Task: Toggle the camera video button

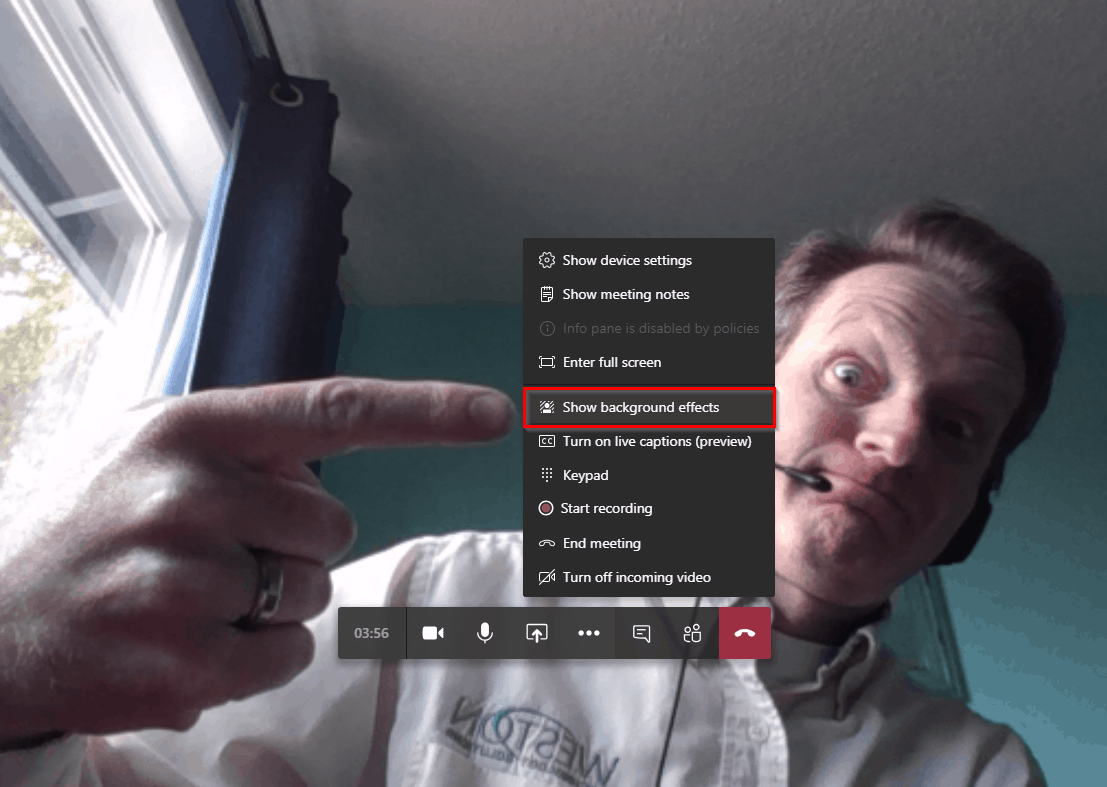Action: tap(433, 633)
